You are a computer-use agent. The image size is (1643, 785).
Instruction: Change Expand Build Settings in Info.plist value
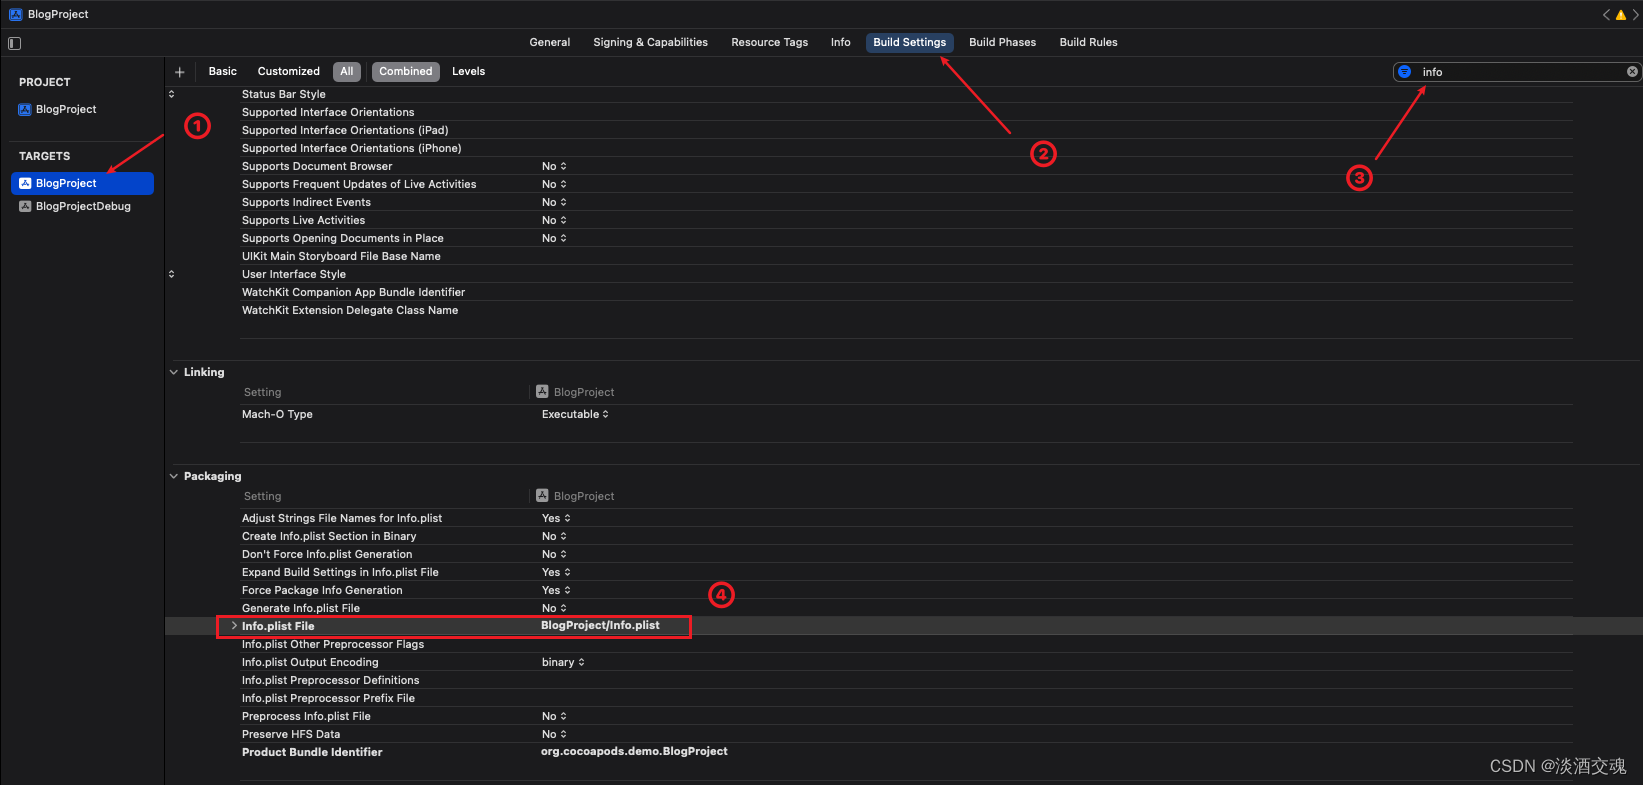point(556,572)
